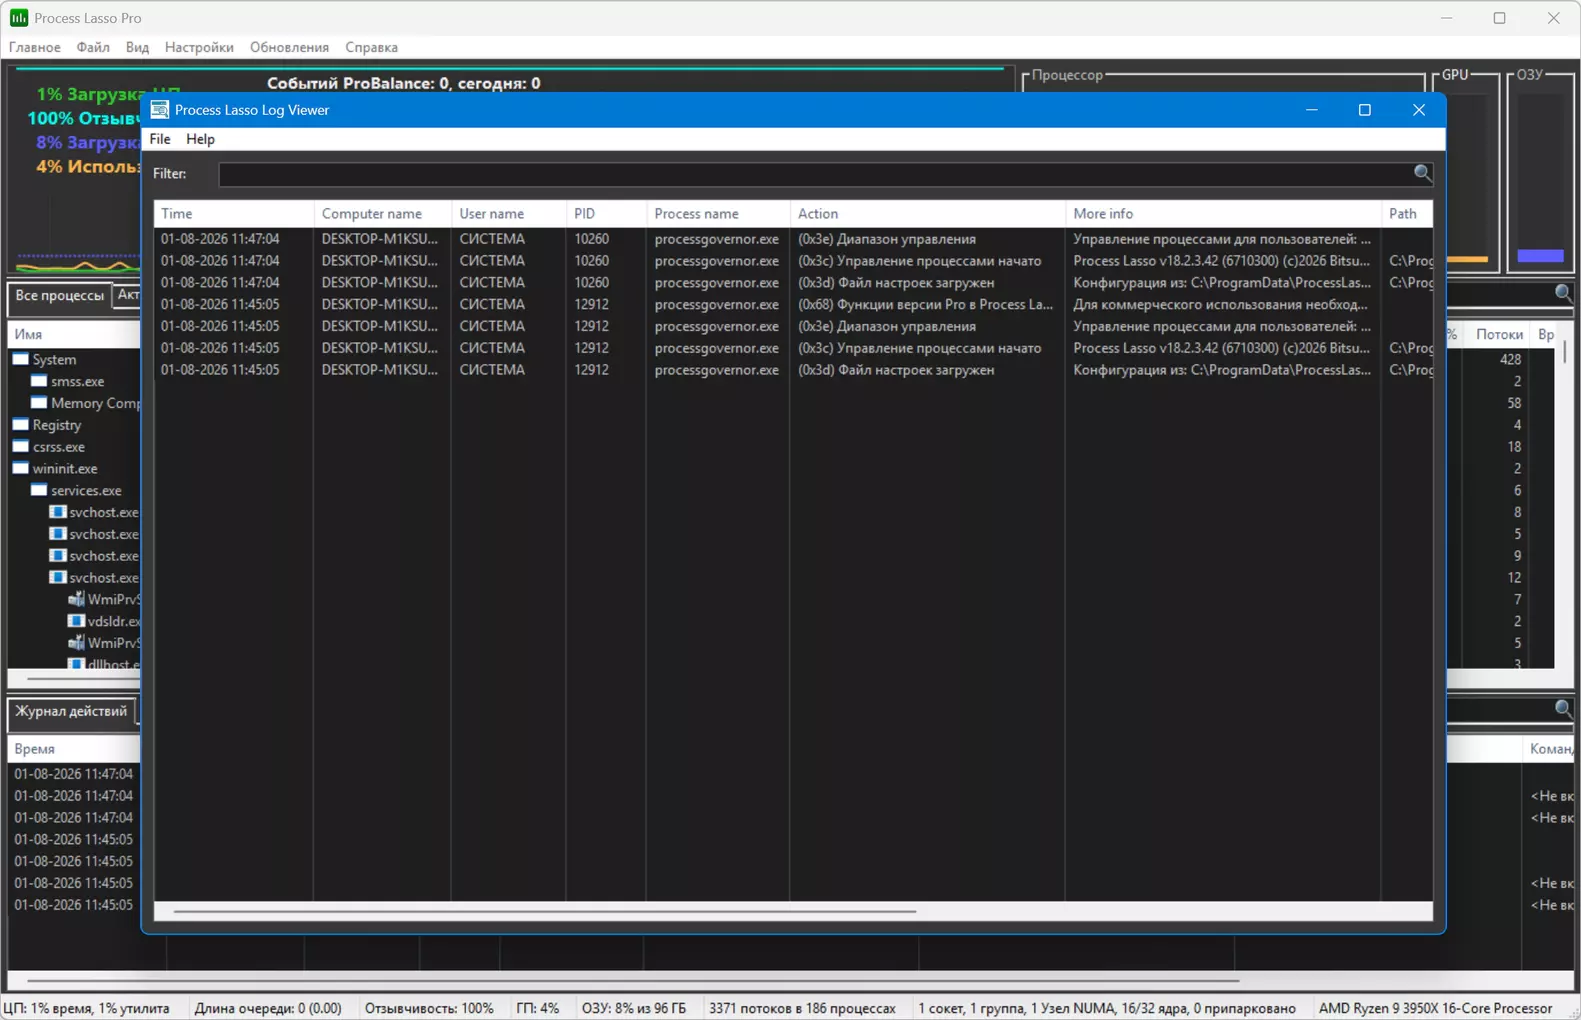This screenshot has height=1020, width=1581.
Task: Click the Длина очереди status entry
Action: coord(268,1008)
